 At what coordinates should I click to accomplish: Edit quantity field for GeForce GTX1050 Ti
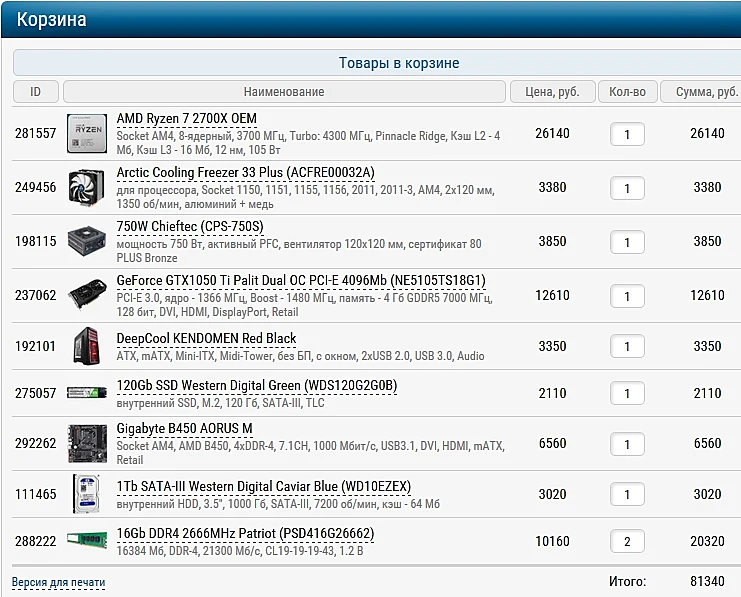tap(627, 296)
